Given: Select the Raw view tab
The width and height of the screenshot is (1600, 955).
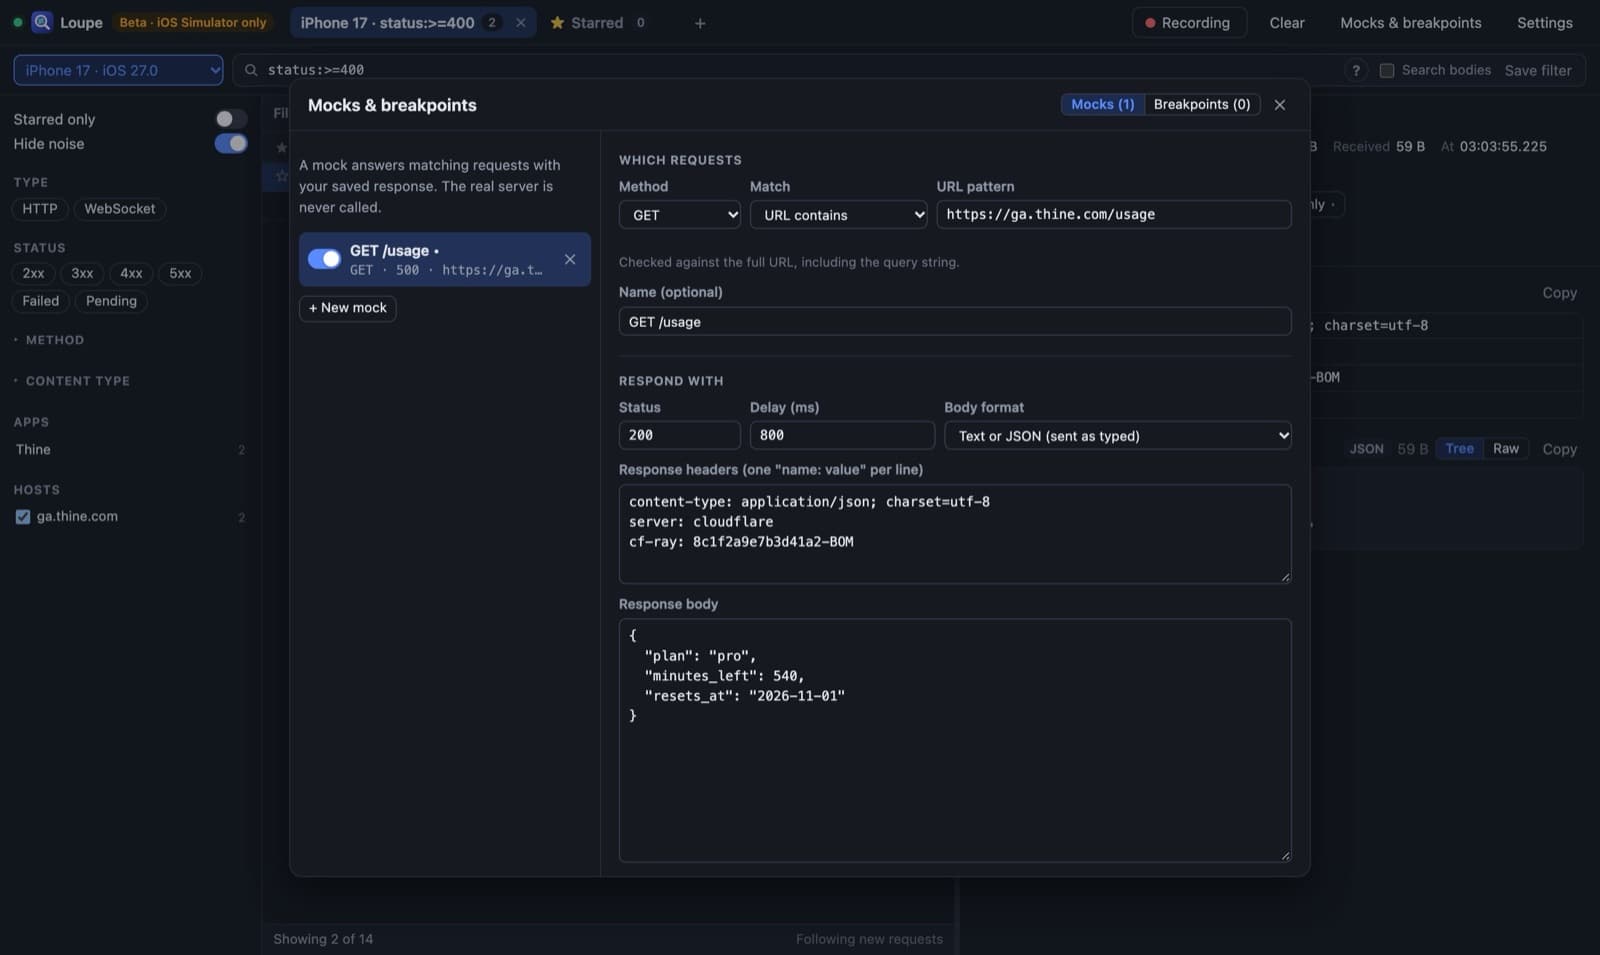Looking at the screenshot, I should [1505, 449].
